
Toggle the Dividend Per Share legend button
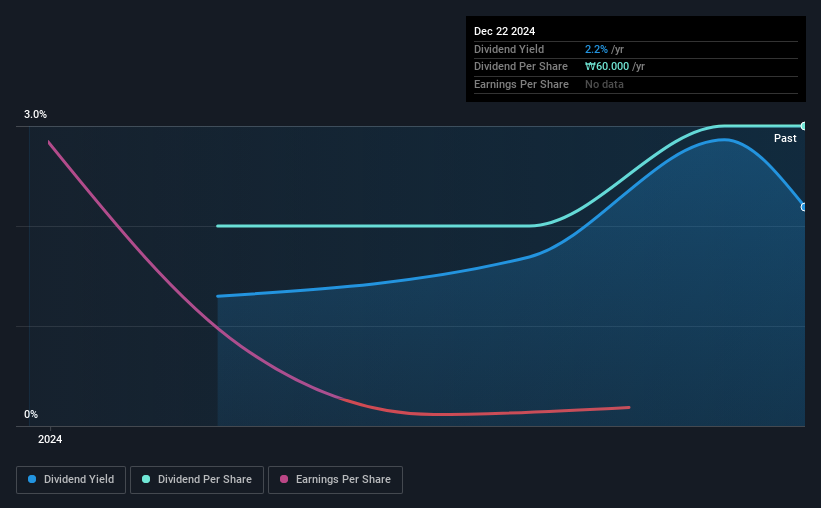click(x=197, y=480)
